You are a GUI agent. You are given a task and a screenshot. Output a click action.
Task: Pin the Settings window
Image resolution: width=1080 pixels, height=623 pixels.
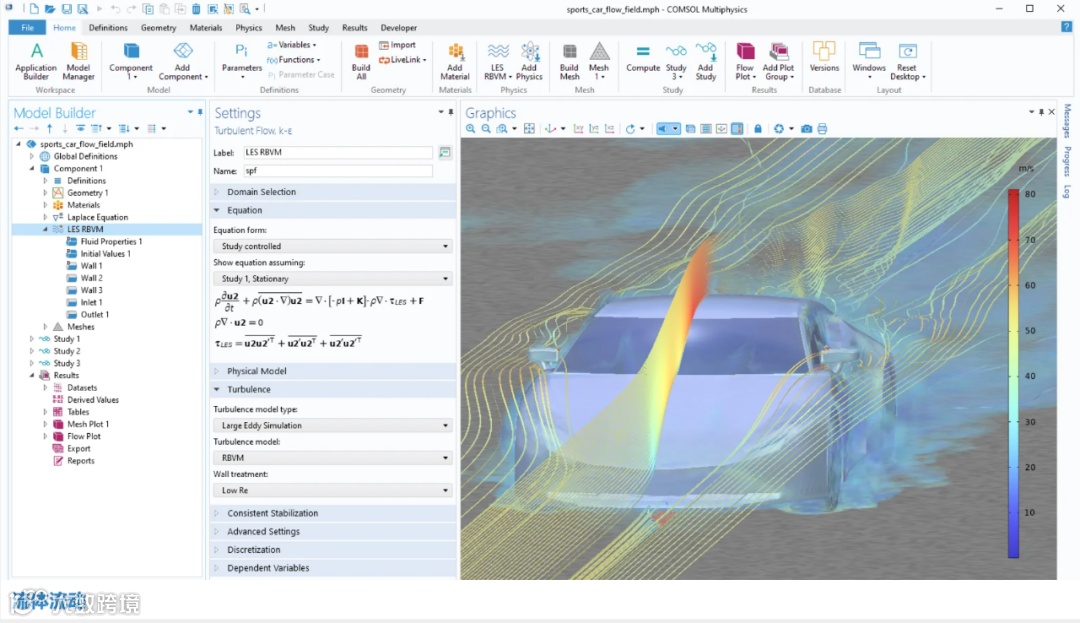click(x=451, y=112)
